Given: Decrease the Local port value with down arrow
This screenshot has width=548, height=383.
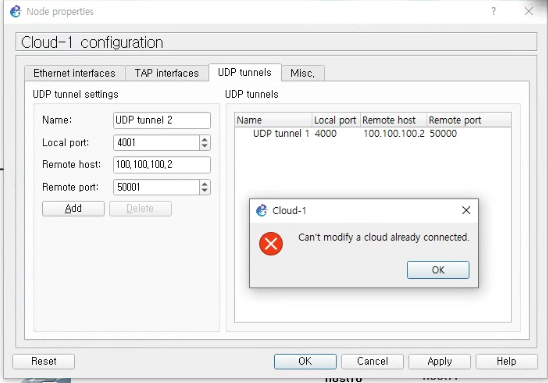Looking at the screenshot, I should click(205, 146).
